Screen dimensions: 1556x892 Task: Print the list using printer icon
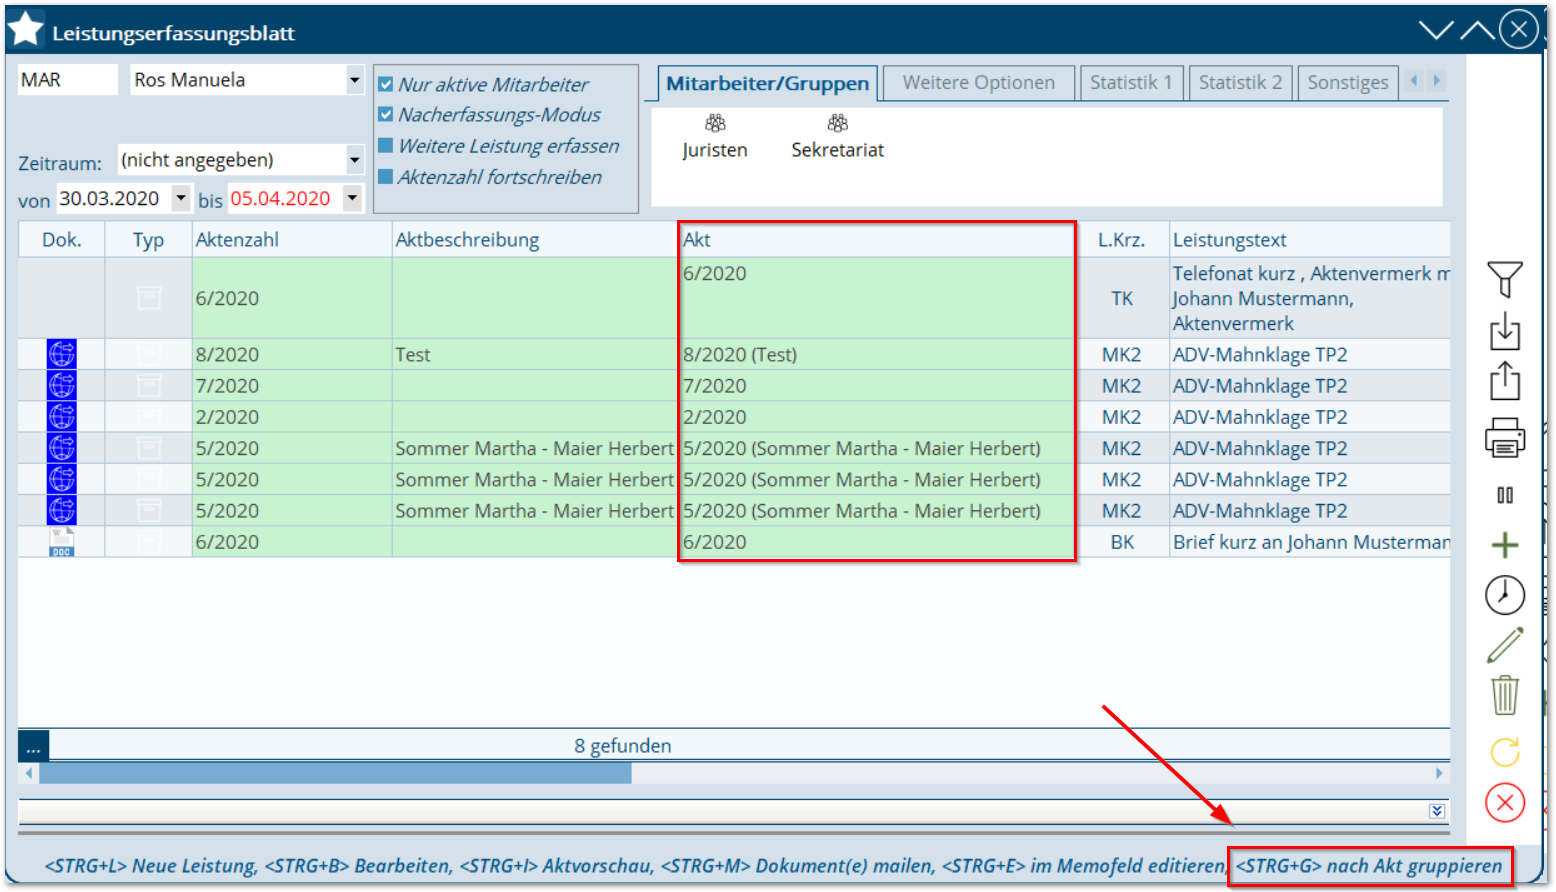1504,438
